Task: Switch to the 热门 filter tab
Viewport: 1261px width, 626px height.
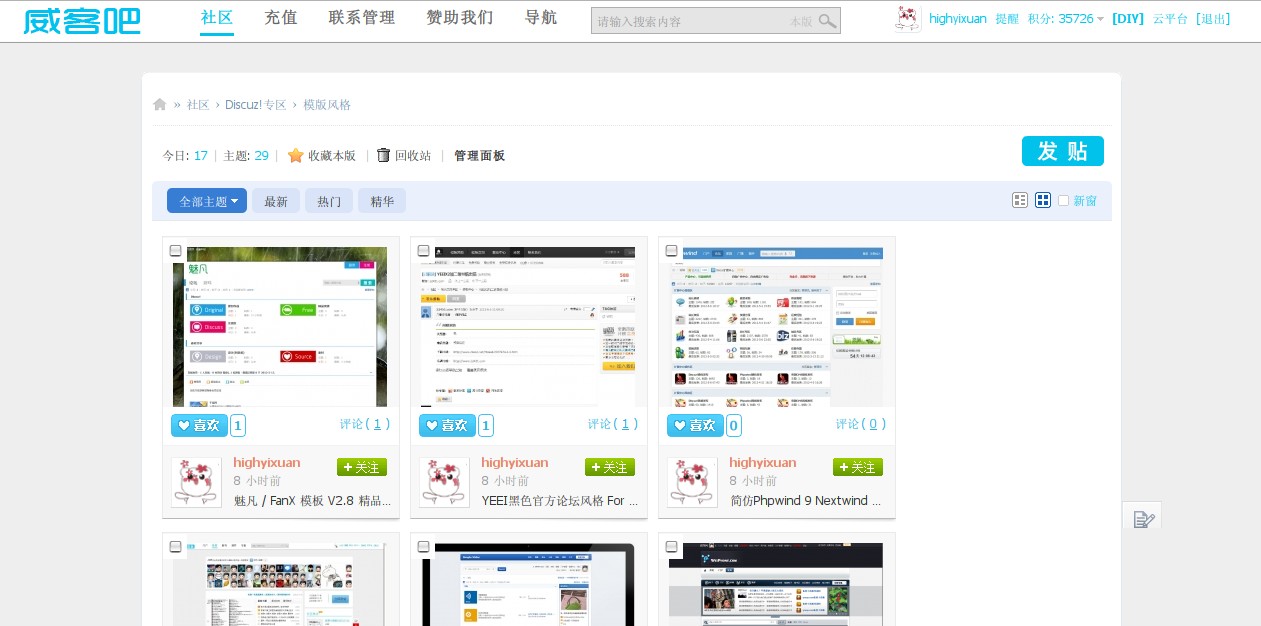Action: (329, 201)
